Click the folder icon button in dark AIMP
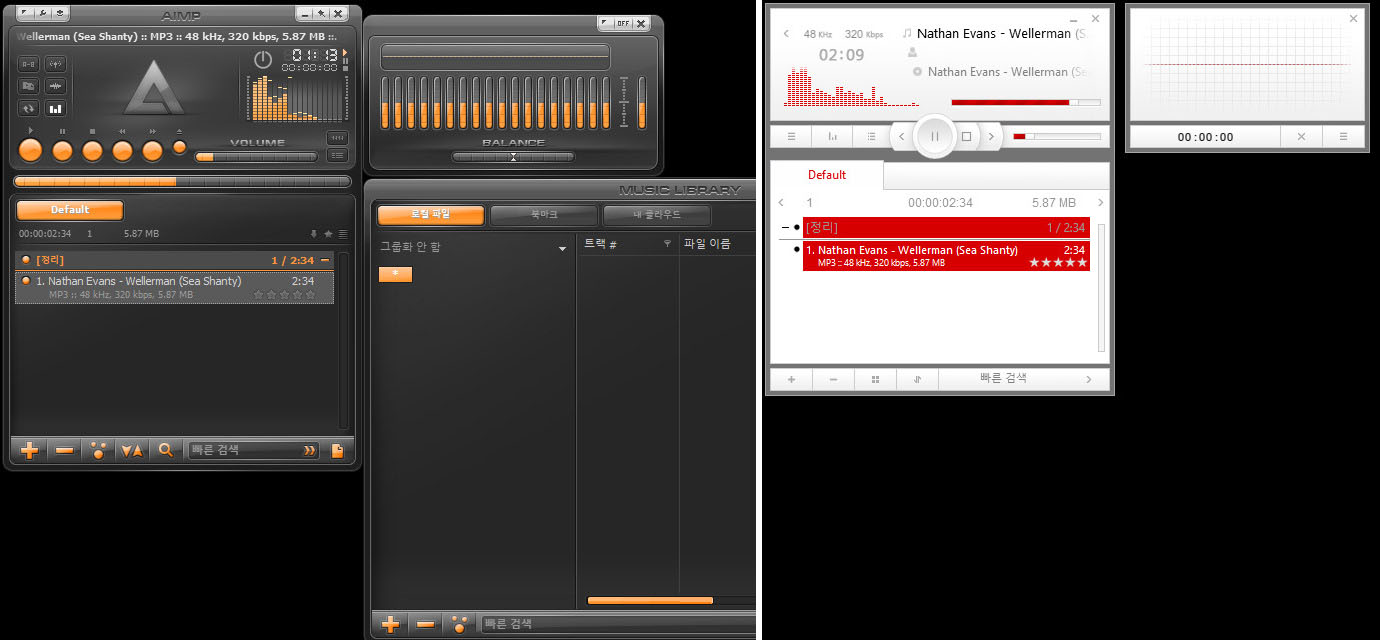This screenshot has height=640, width=1380. 28,86
